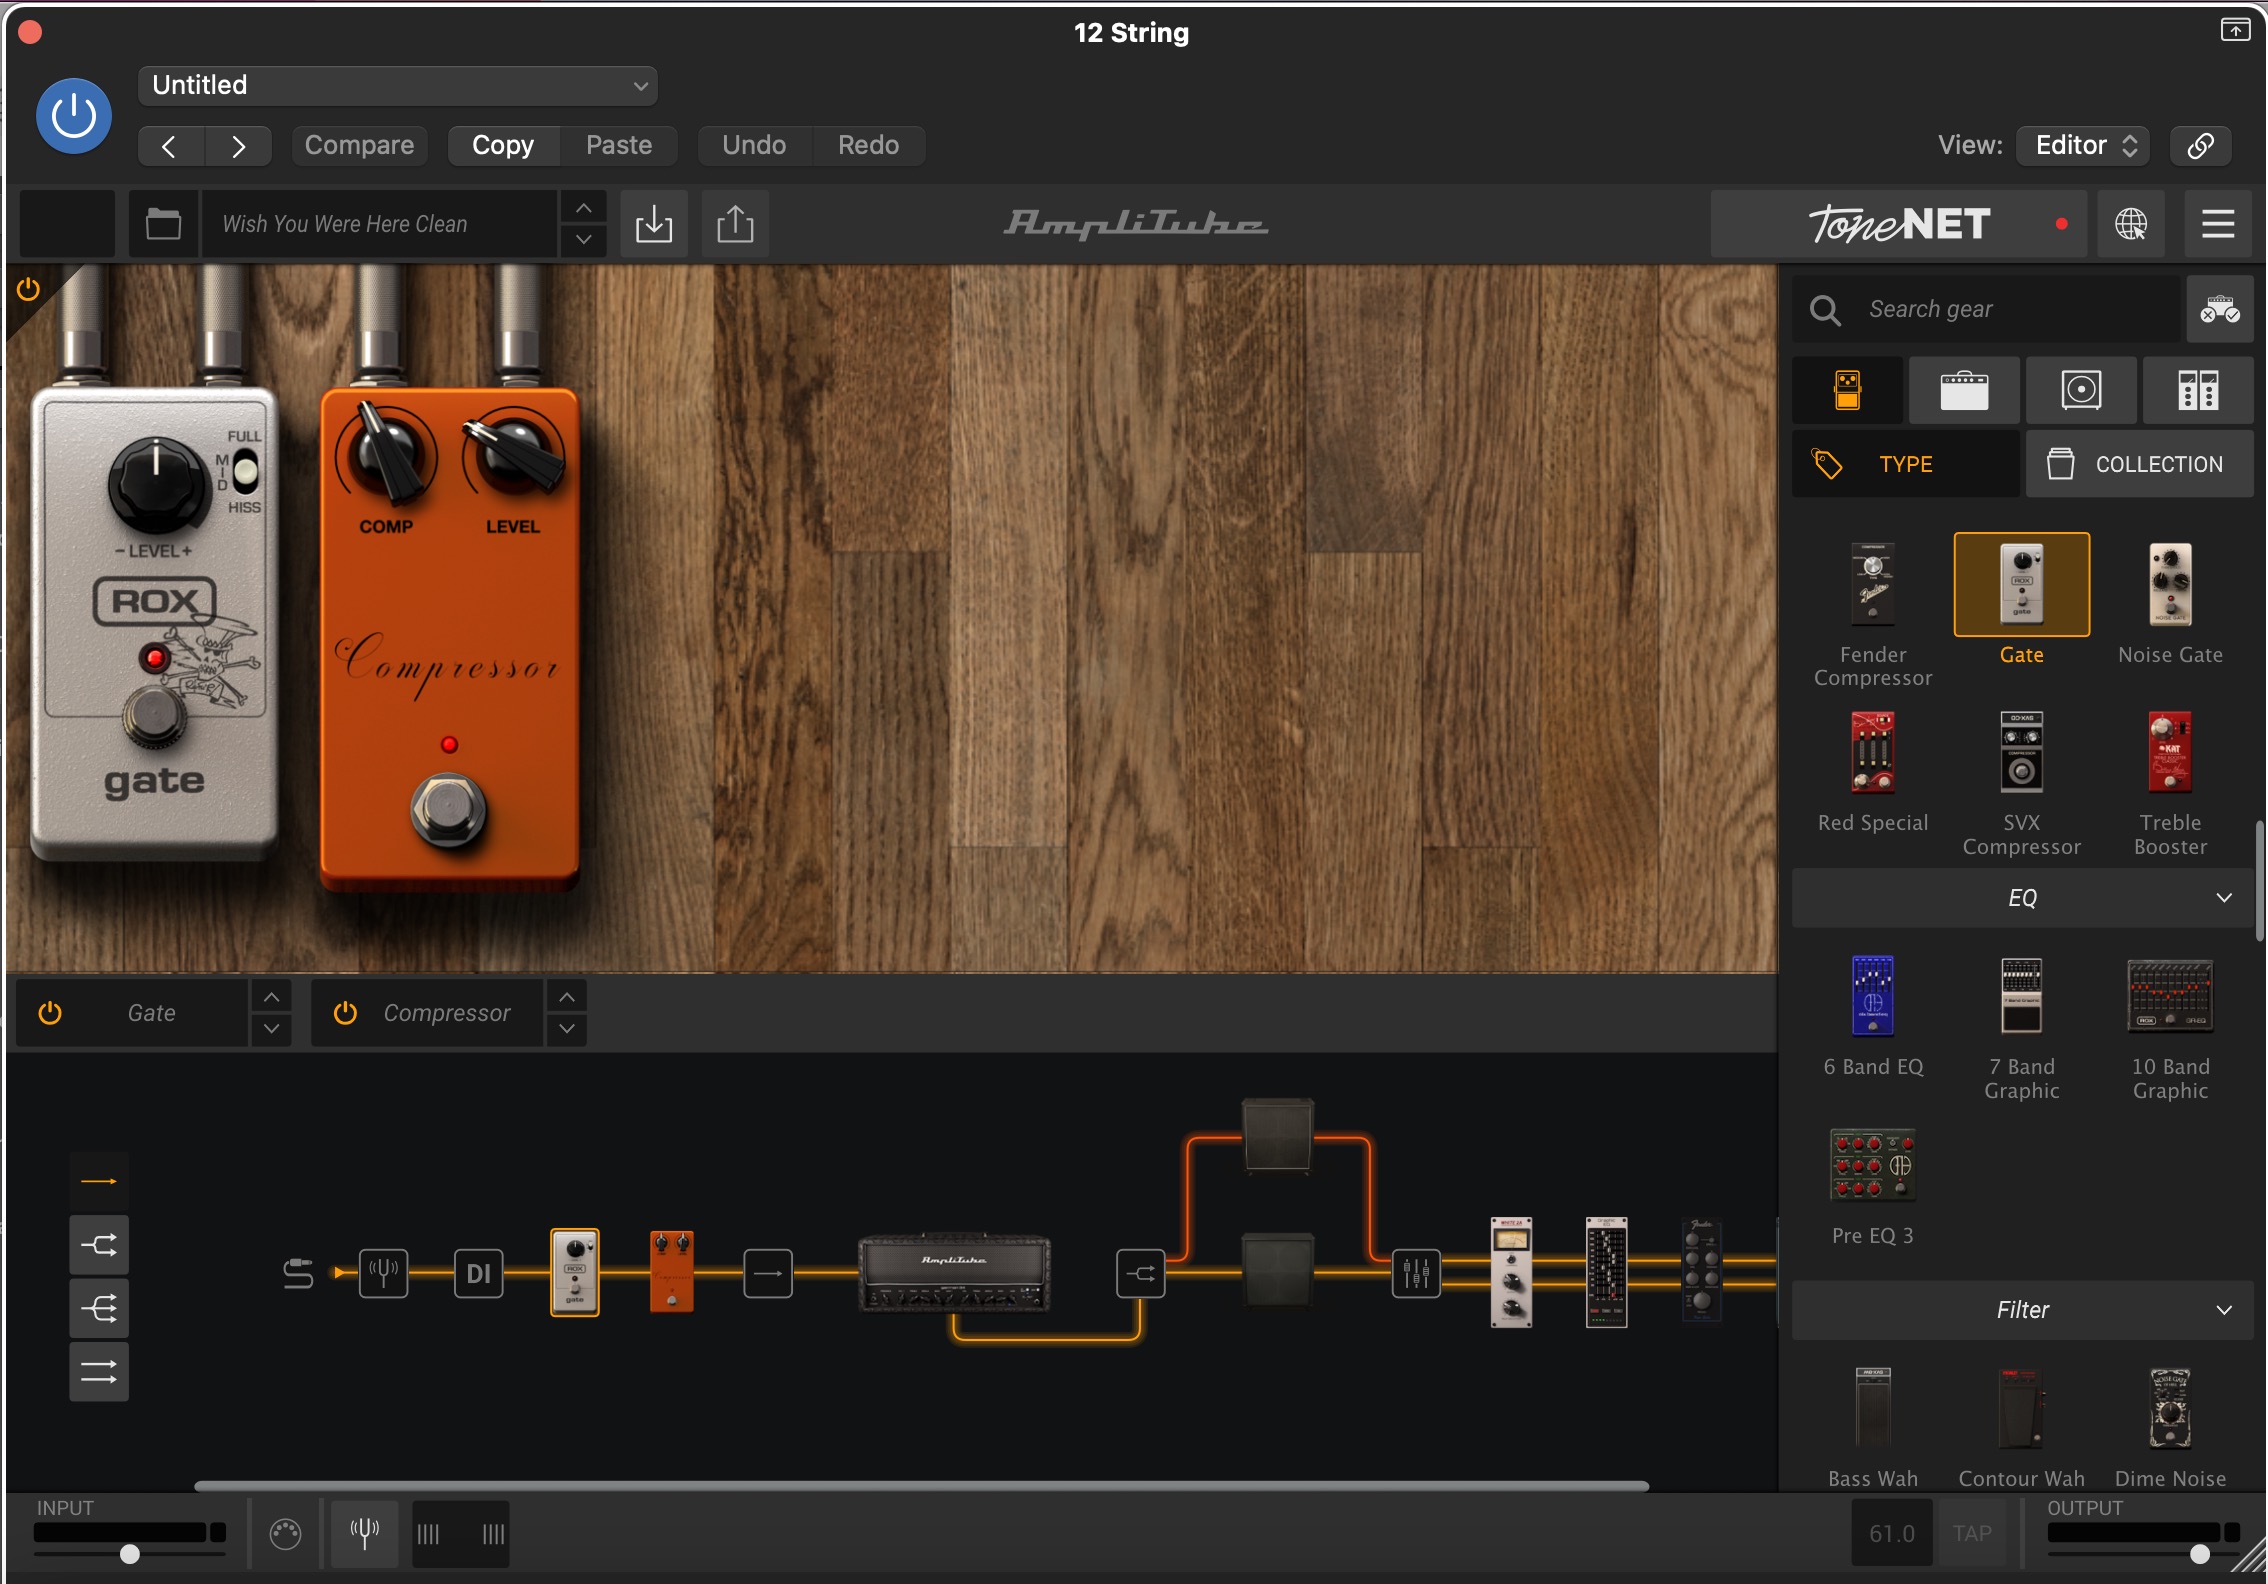Image resolution: width=2268 pixels, height=1584 pixels.
Task: Toggle the Gate pedal FULL/MID/HISS switch
Action: click(x=245, y=471)
